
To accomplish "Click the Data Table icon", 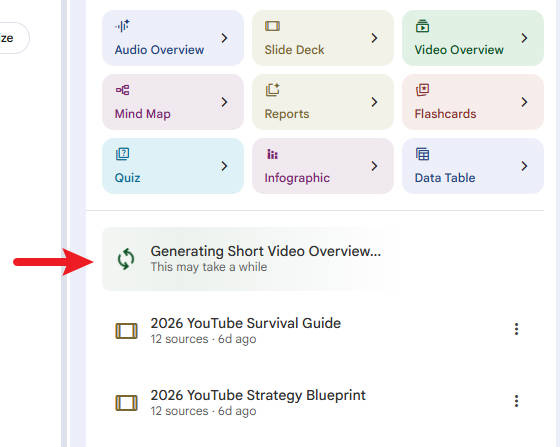I will pyautogui.click(x=422, y=154).
